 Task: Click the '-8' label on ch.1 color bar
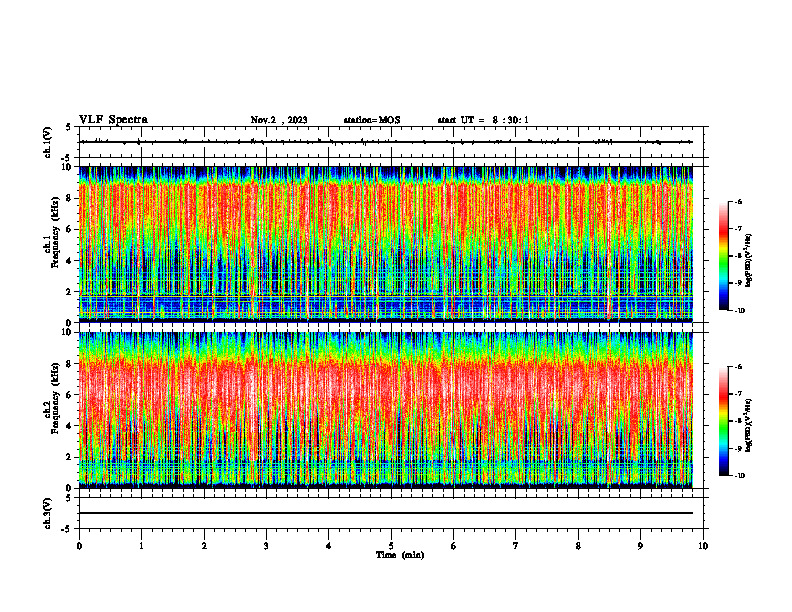click(738, 256)
